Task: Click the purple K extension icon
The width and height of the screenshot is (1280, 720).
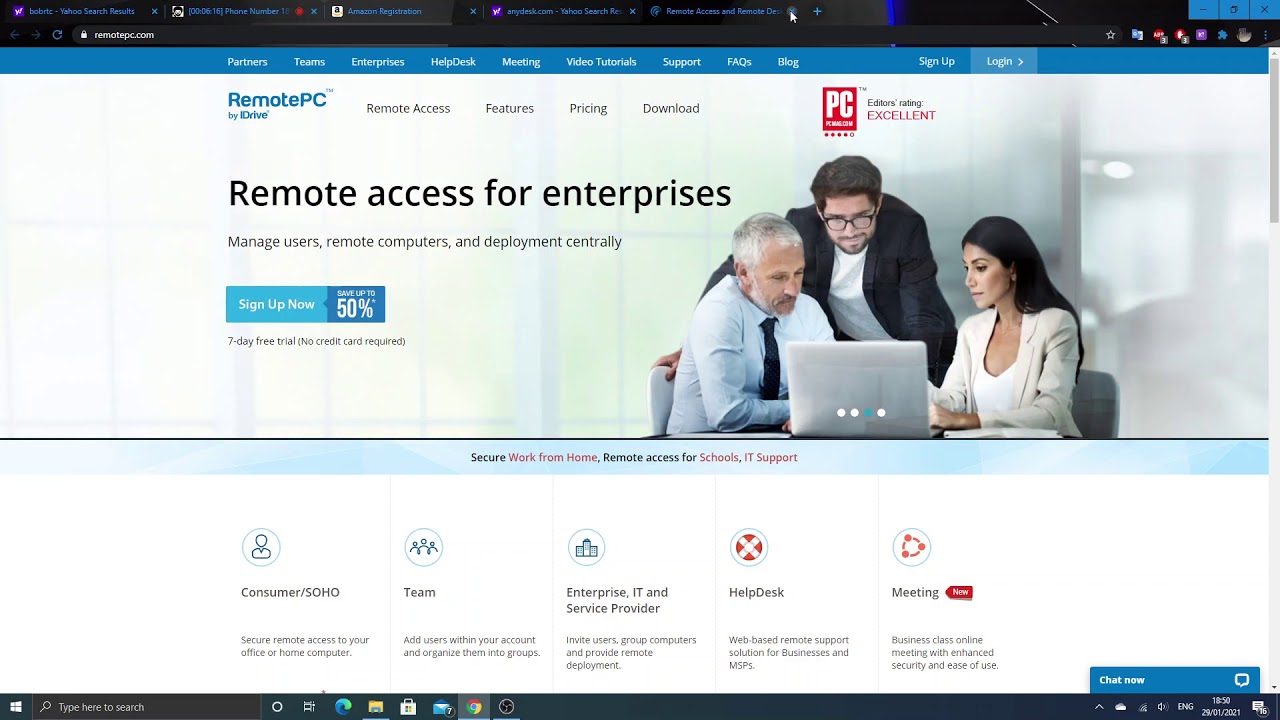Action: (1201, 35)
